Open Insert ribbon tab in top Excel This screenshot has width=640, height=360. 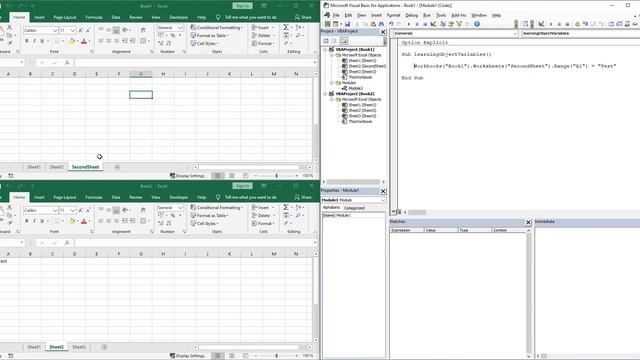[x=39, y=17]
